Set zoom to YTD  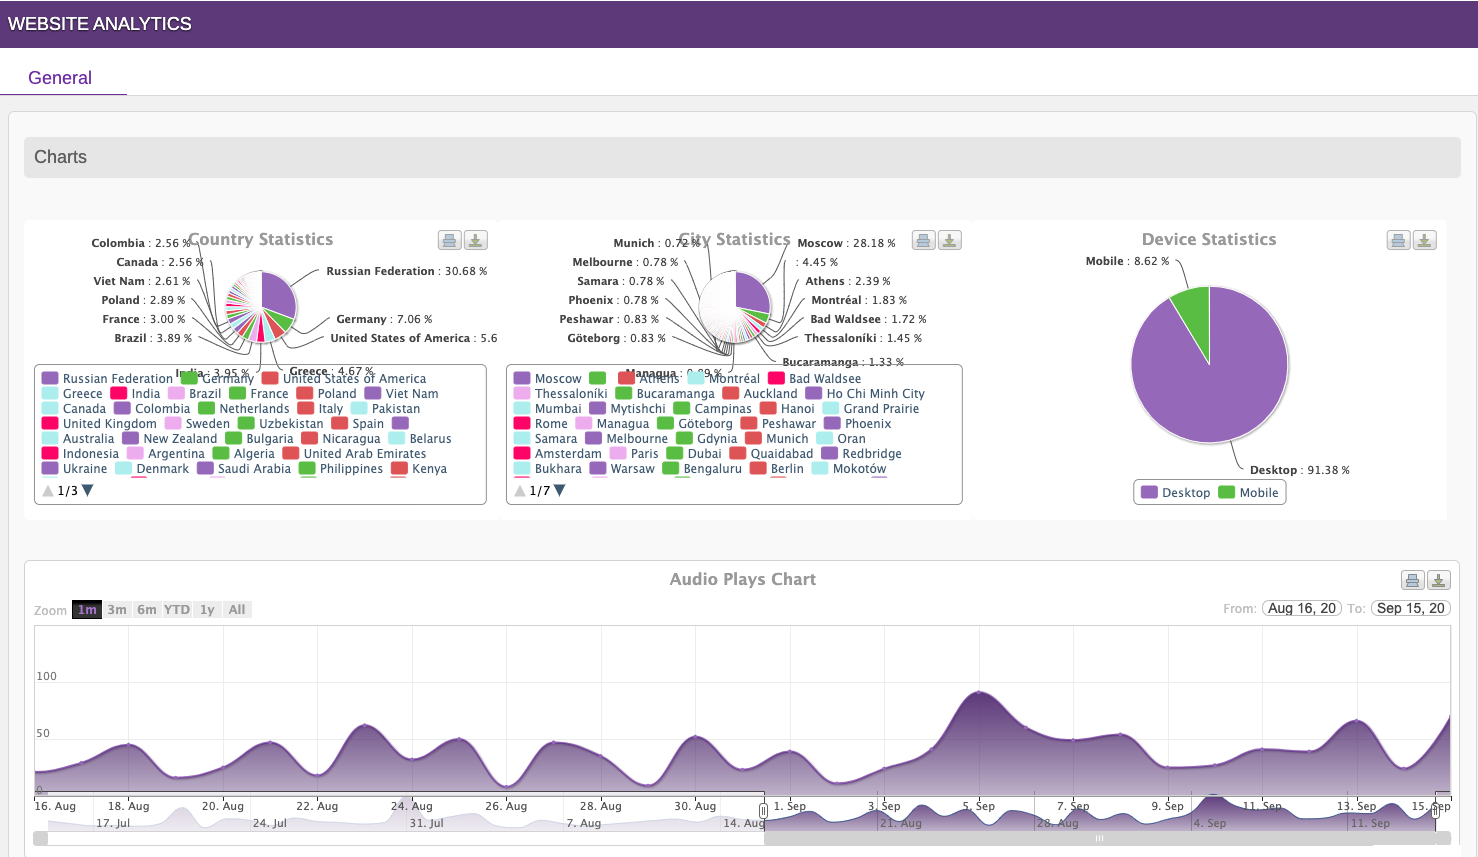[177, 609]
